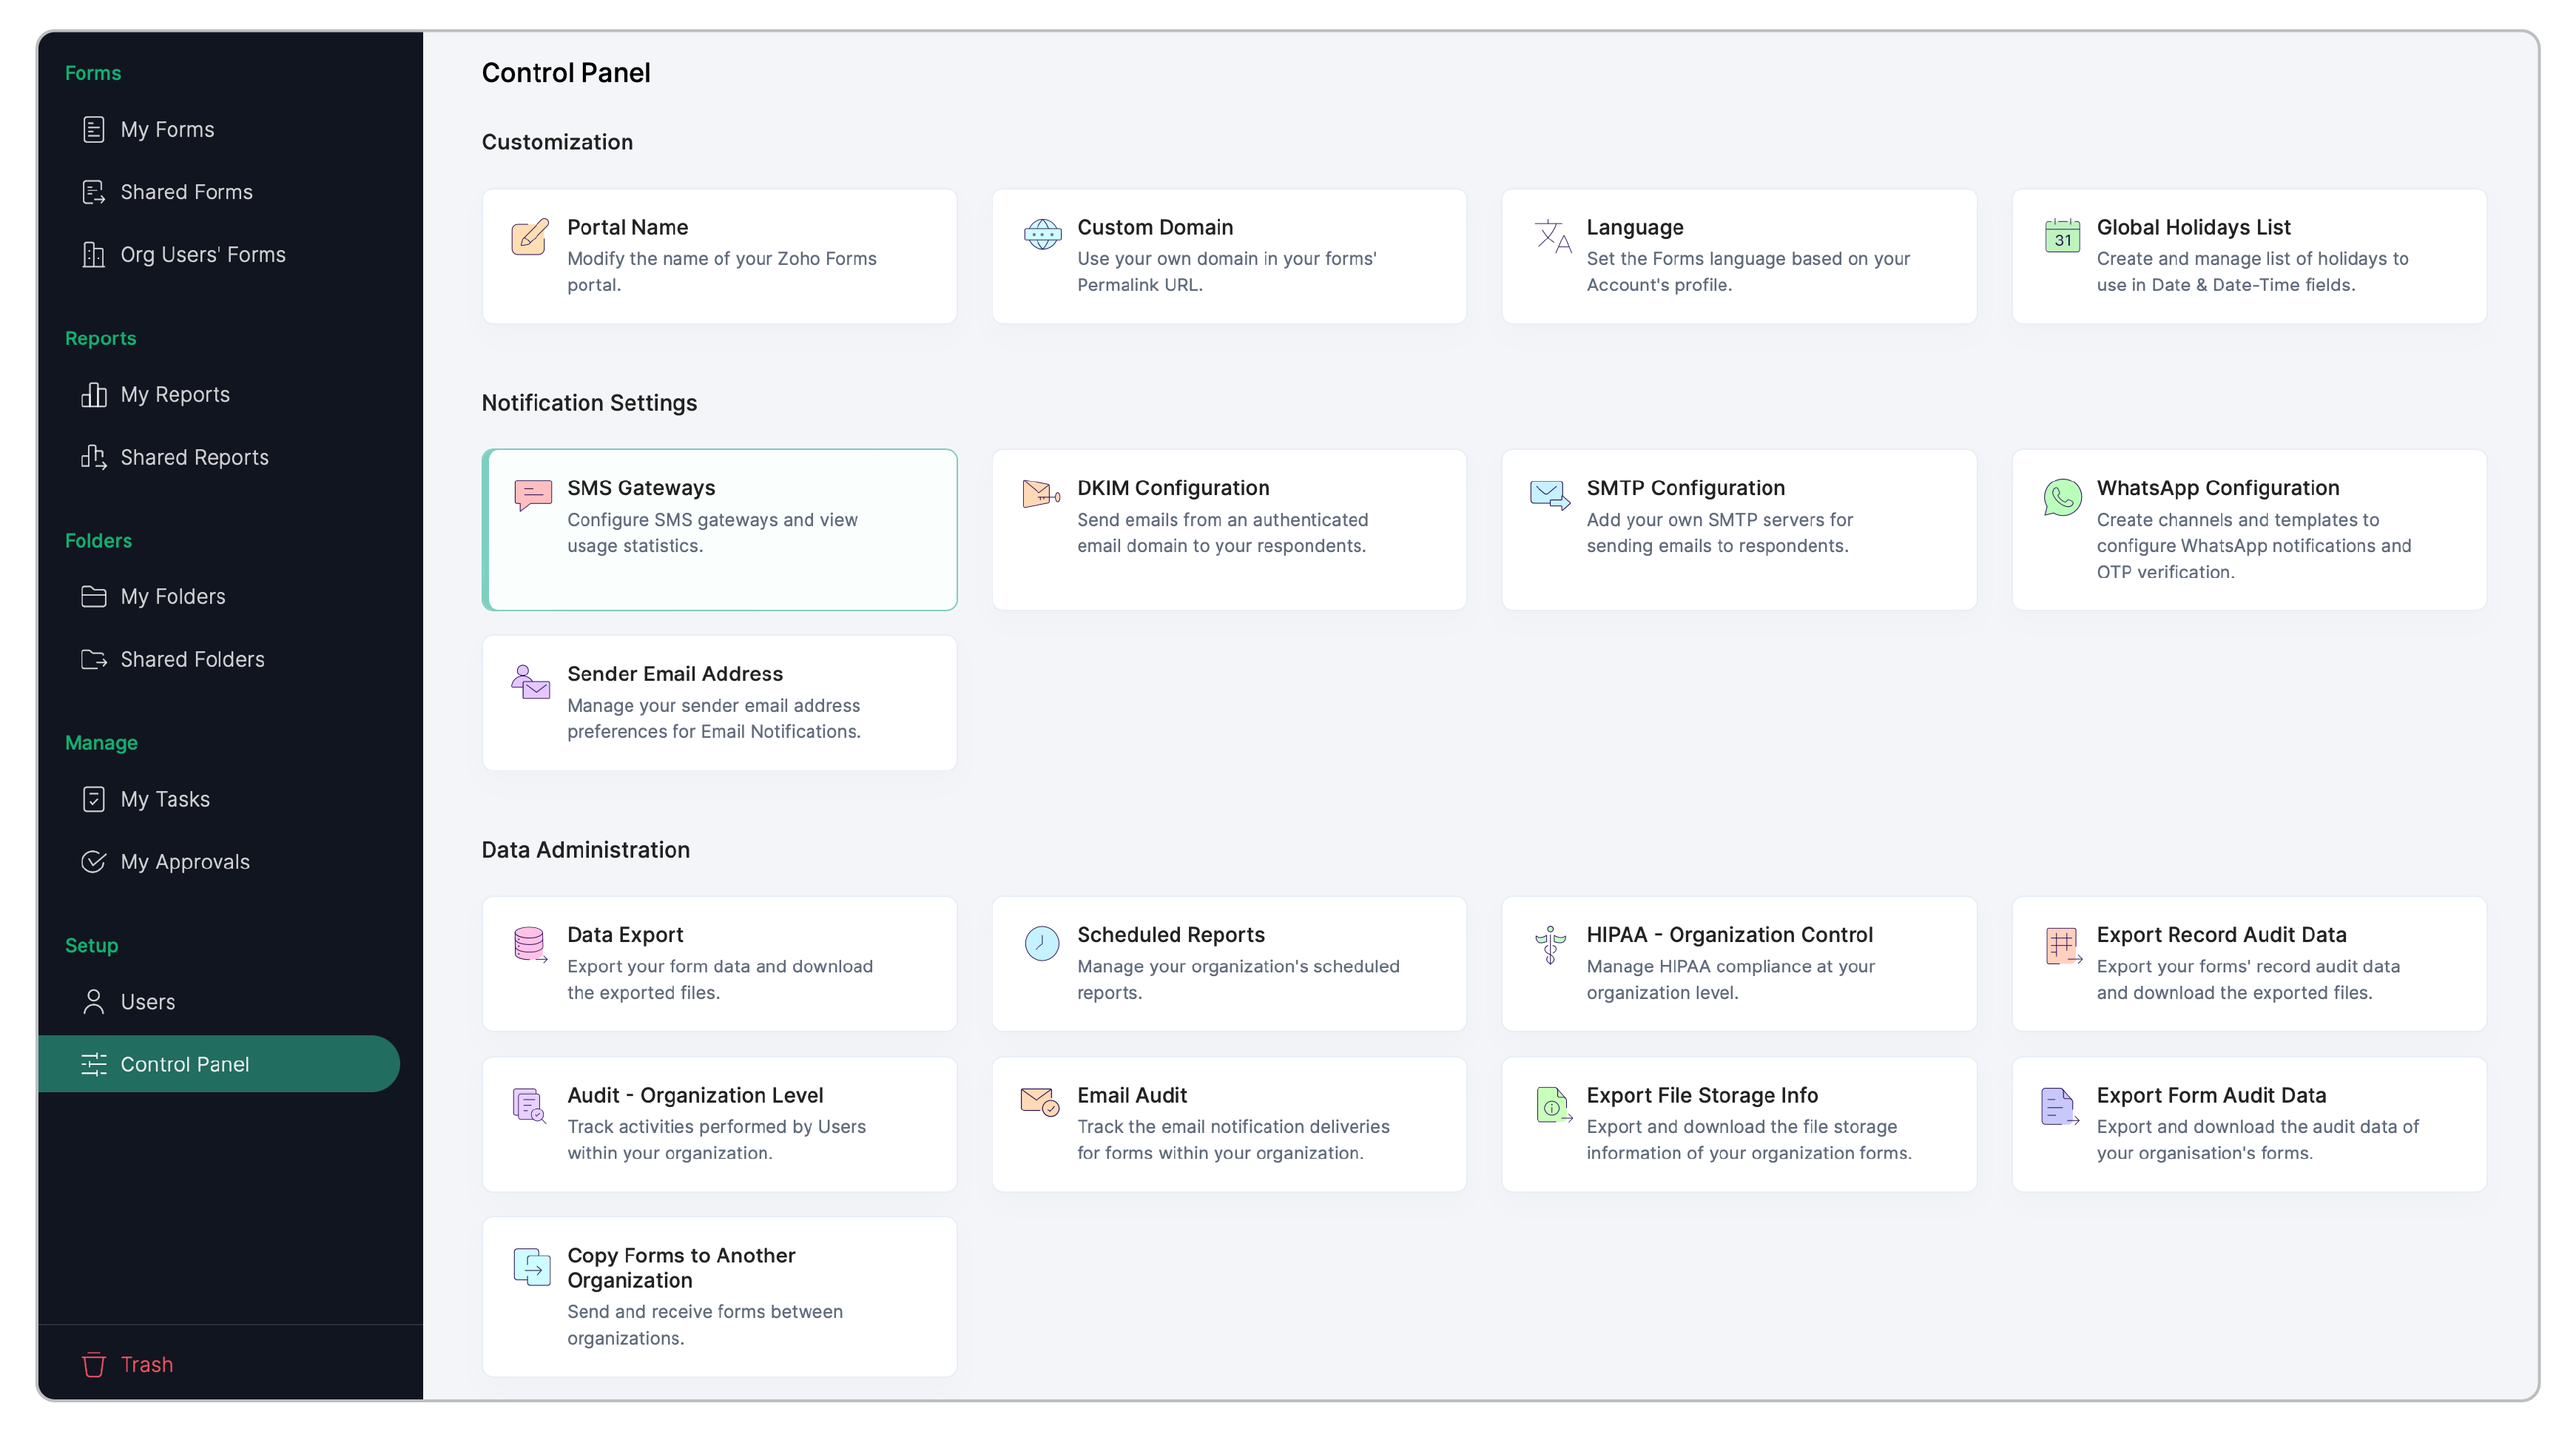Screen dimensions: 2576x1446
Task: Click the Scheduled Reports clock icon
Action: click(1041, 943)
